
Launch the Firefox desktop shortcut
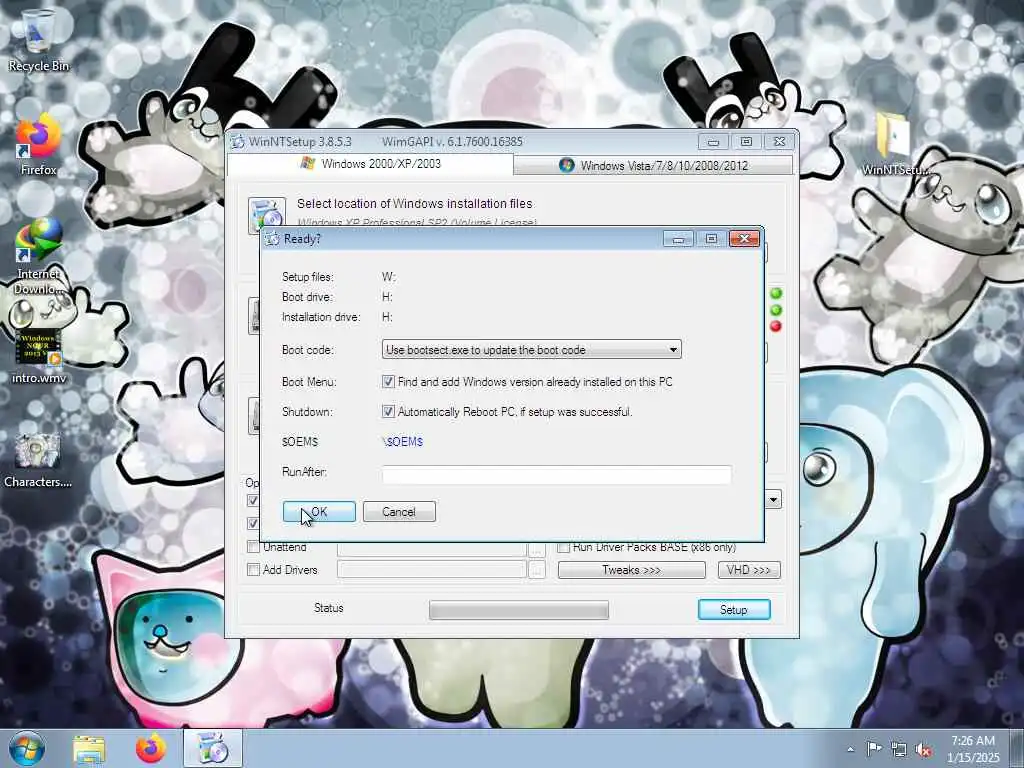pyautogui.click(x=38, y=145)
